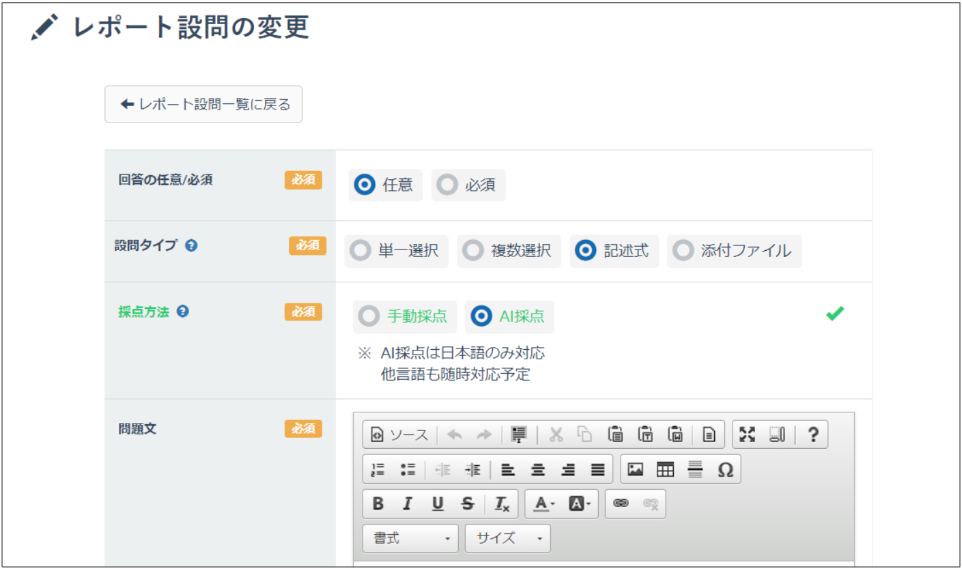Image resolution: width=962 pixels, height=568 pixels.
Task: Insert a bulleted list
Action: click(x=408, y=470)
